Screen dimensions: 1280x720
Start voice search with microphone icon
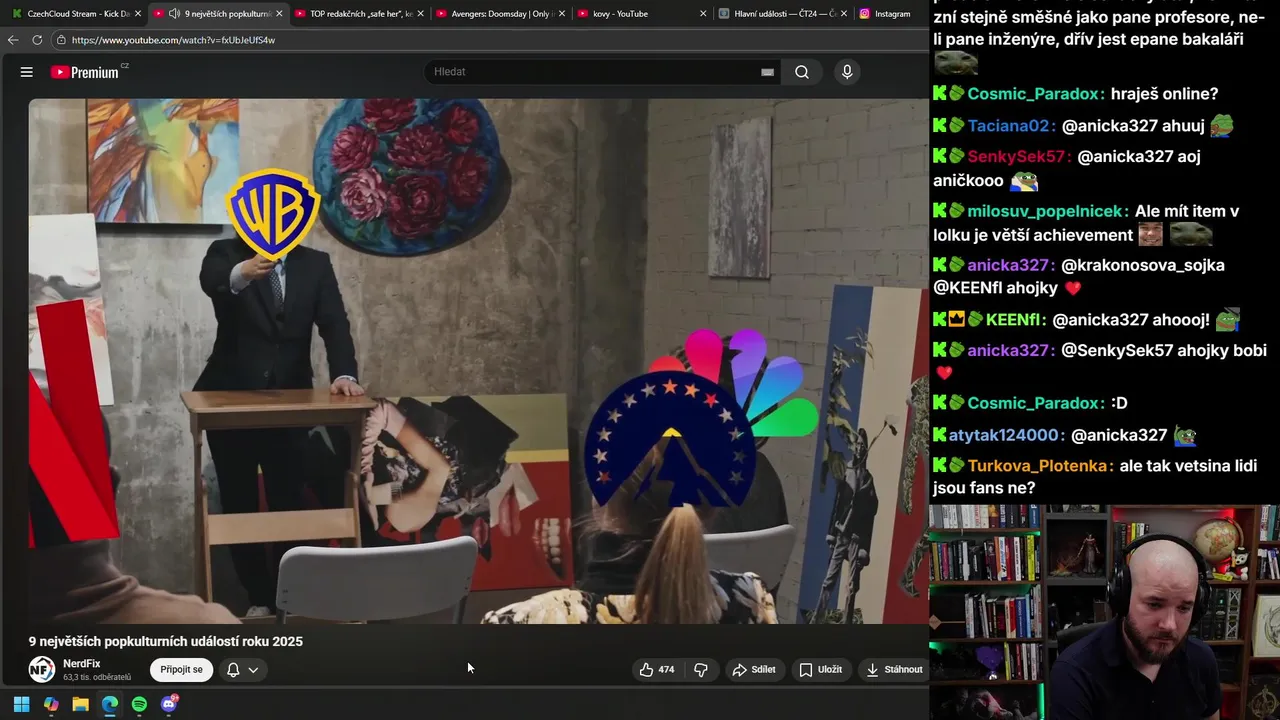[x=847, y=72]
